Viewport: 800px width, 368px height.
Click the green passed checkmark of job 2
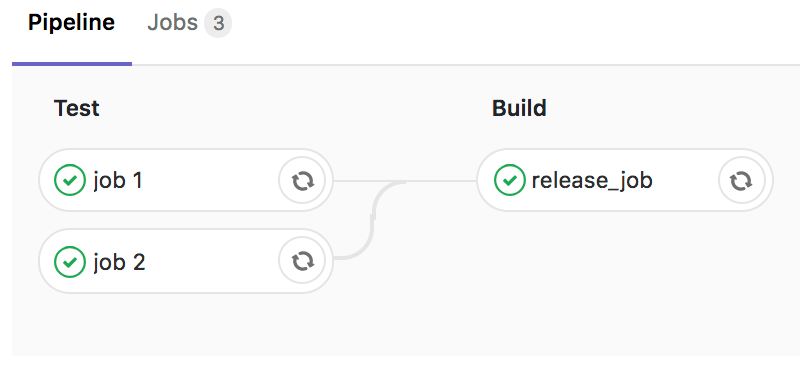pos(70,262)
